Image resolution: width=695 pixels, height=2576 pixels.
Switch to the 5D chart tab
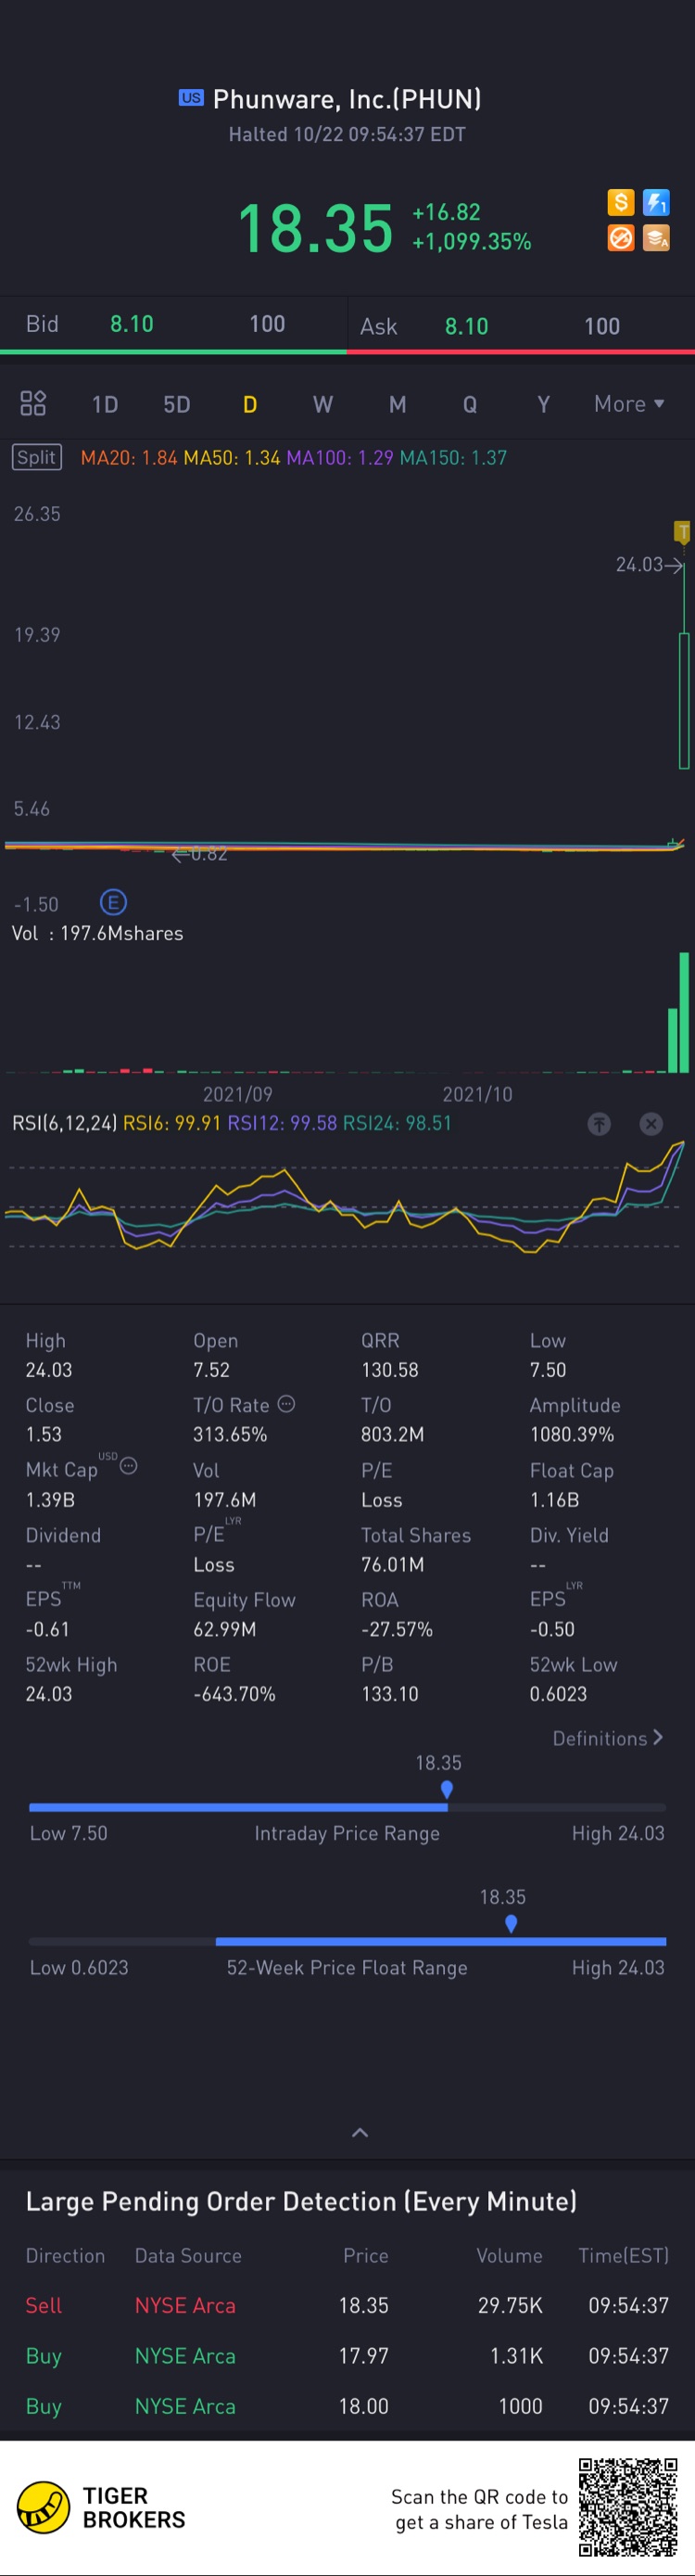(177, 404)
